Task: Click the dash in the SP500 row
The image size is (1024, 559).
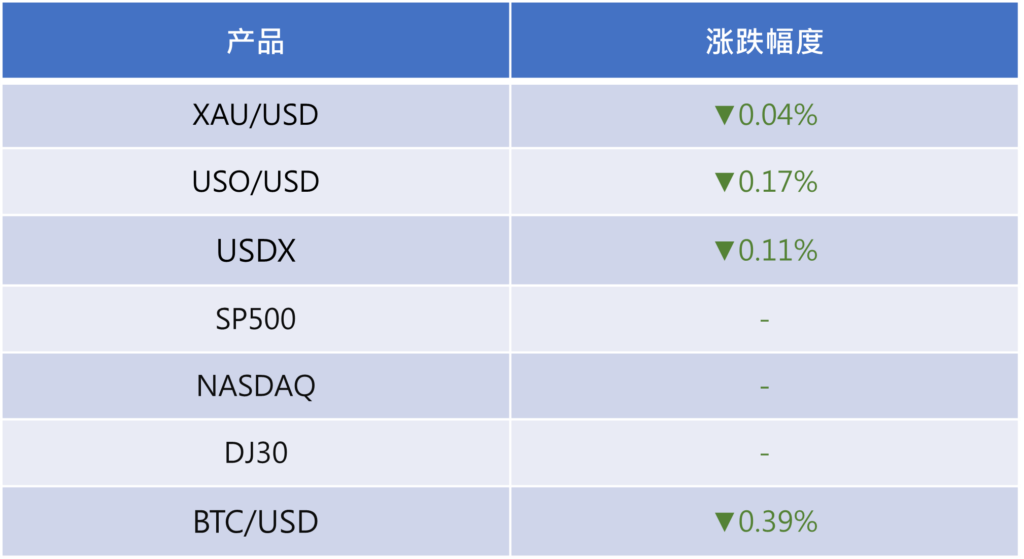Action: pos(764,320)
